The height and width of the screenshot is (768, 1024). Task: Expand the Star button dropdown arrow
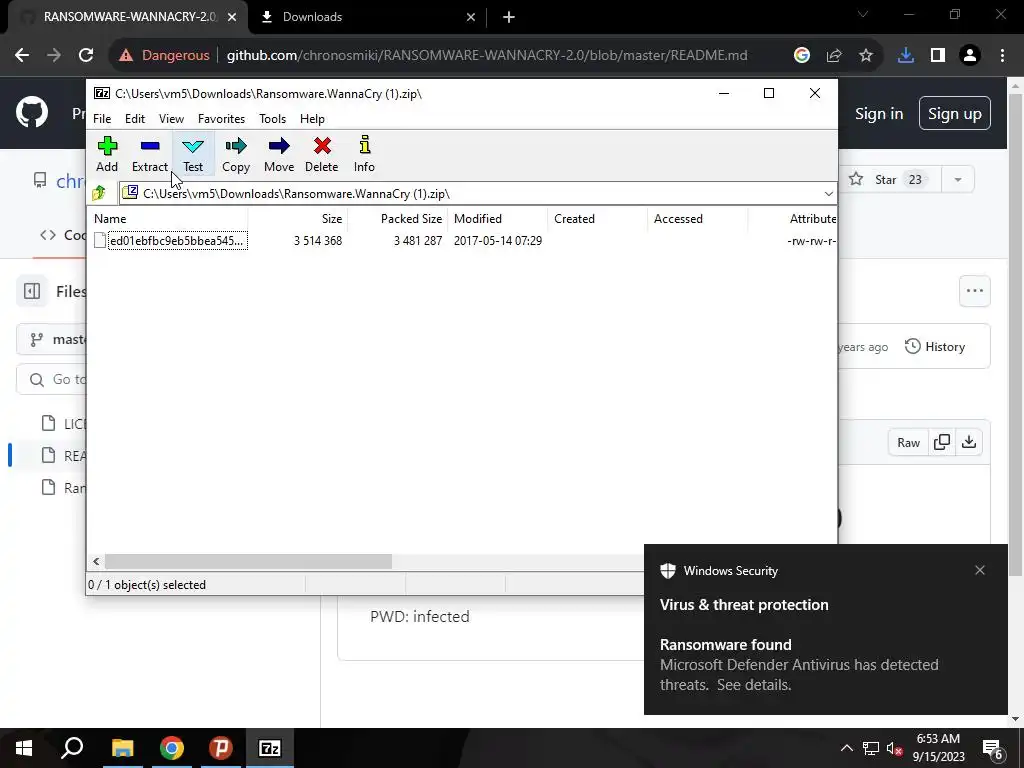coord(958,180)
